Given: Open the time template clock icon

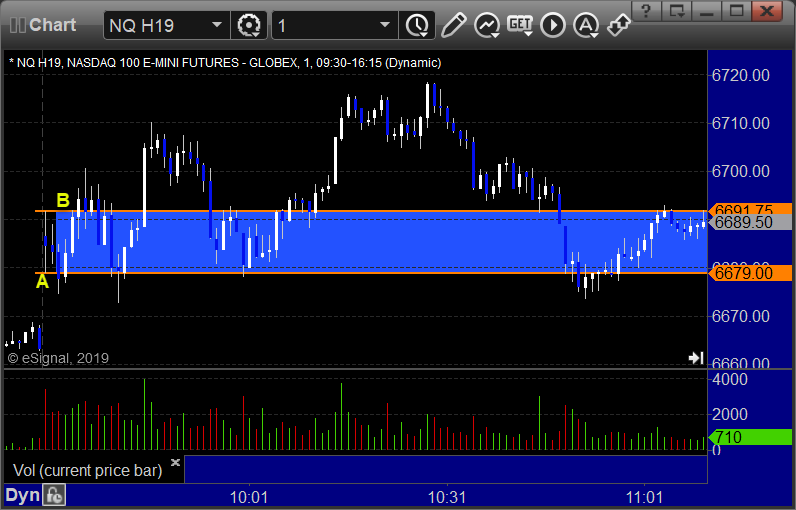Looking at the screenshot, I should 417,25.
